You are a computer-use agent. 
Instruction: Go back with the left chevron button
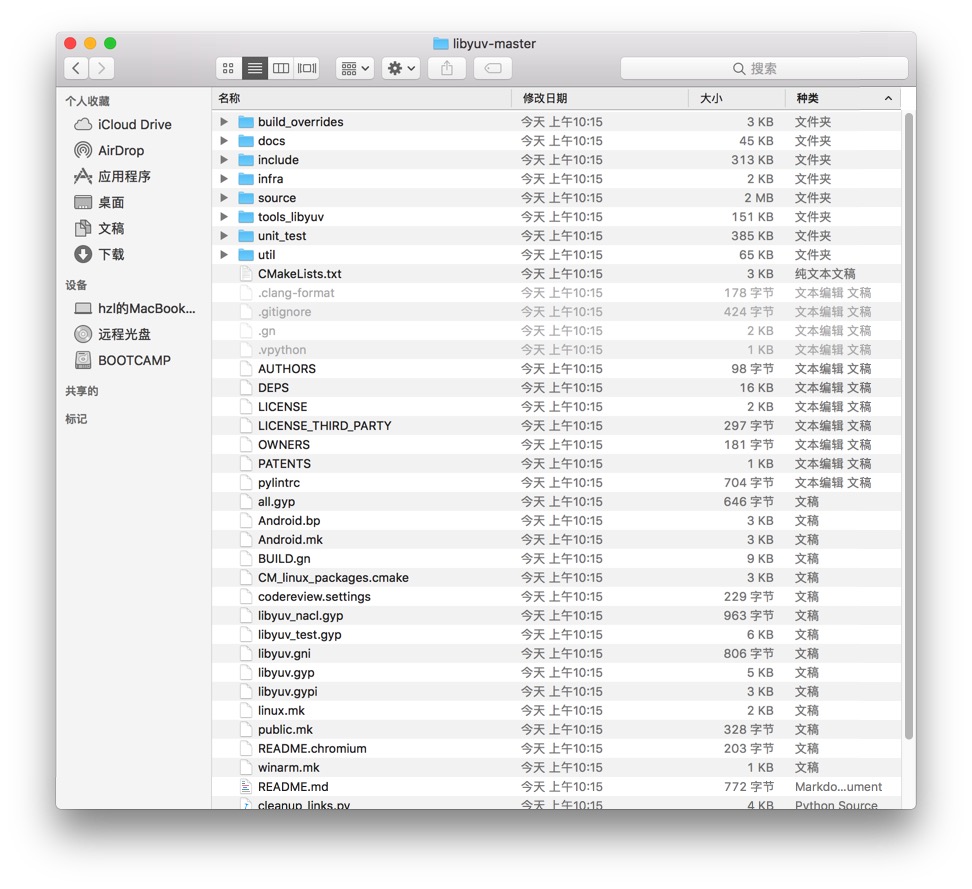tap(76, 68)
